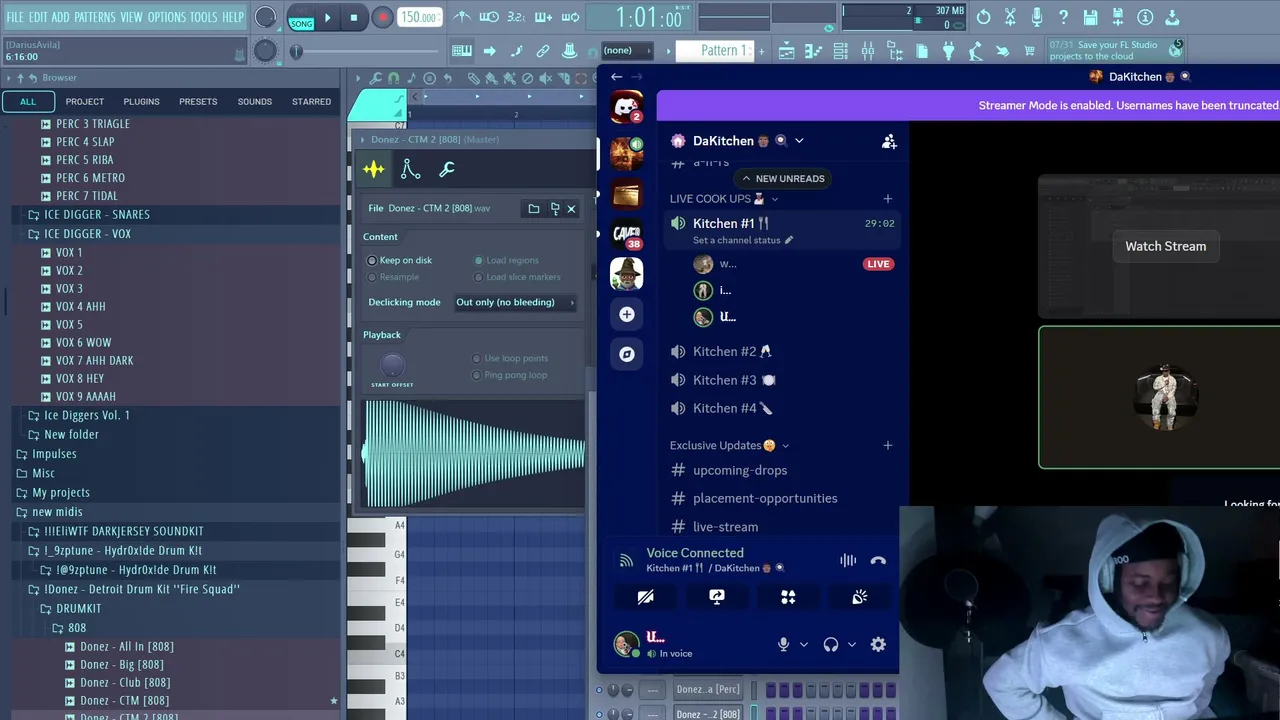The width and height of the screenshot is (1280, 720).
Task: Open Discord user settings gear
Action: click(878, 645)
